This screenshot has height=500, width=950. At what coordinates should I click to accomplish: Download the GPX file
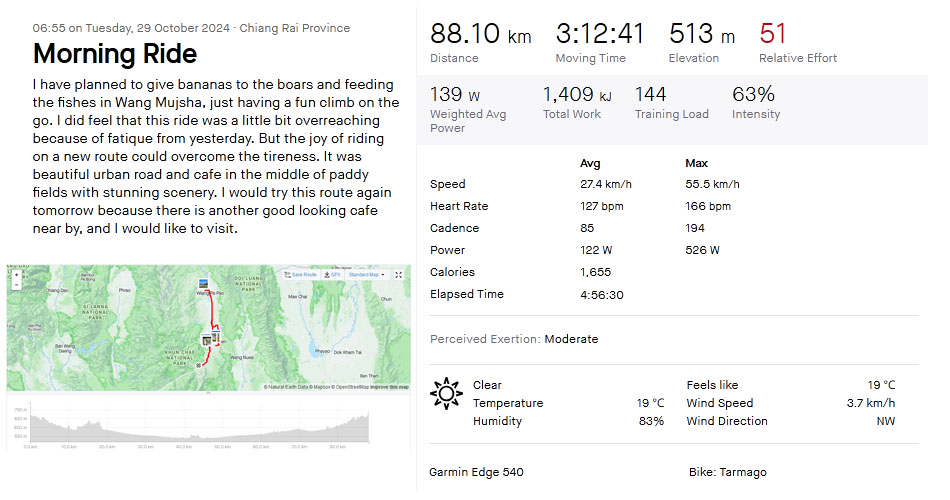point(332,275)
